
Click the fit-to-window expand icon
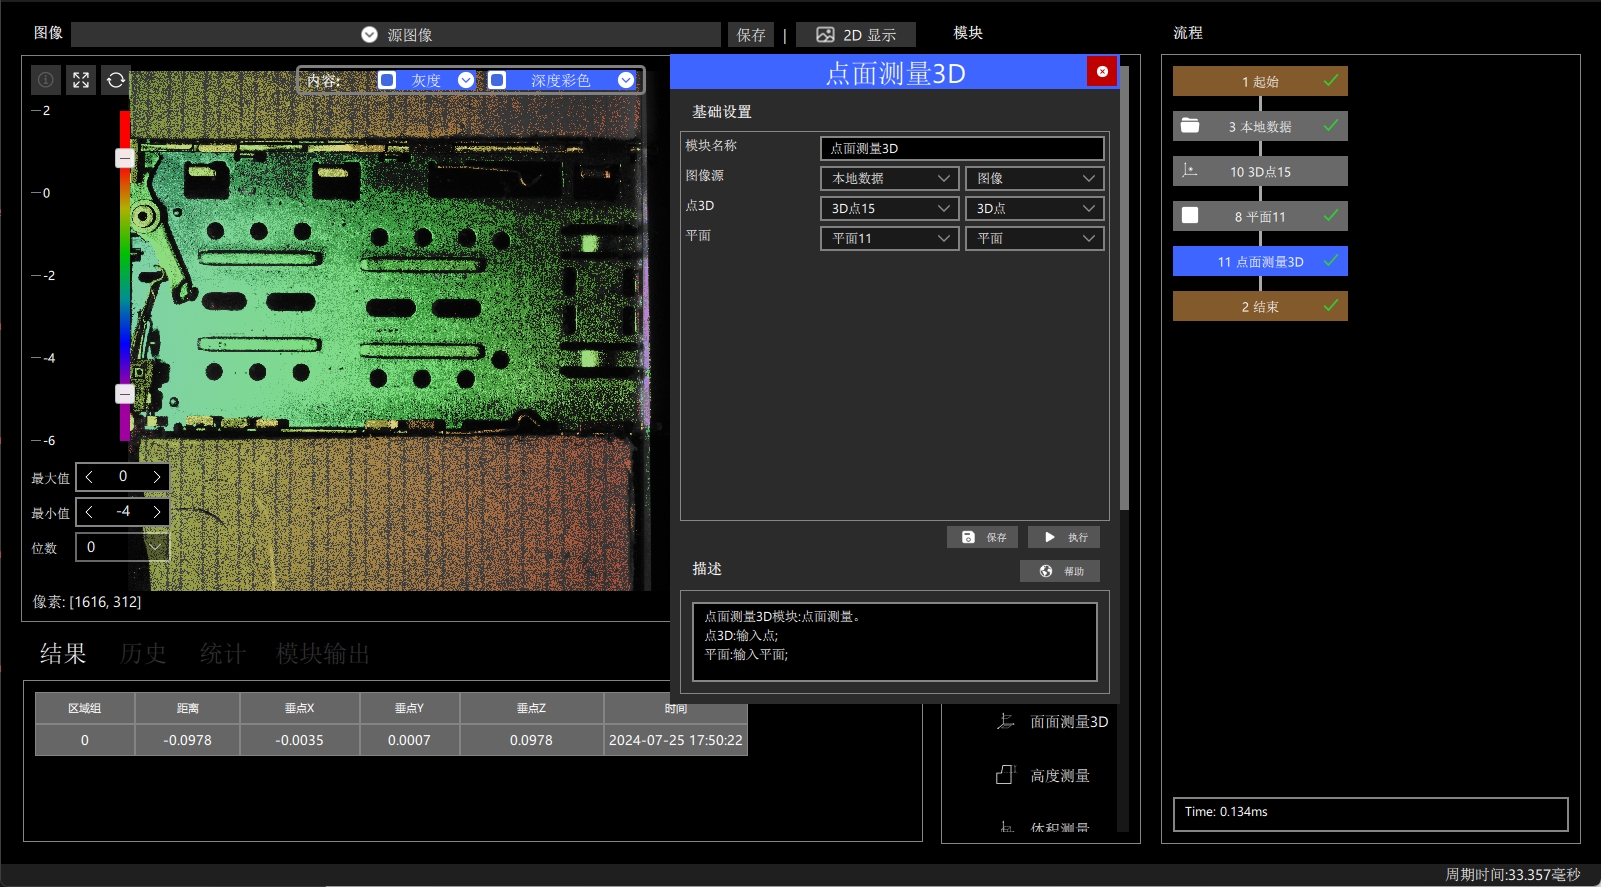[81, 80]
